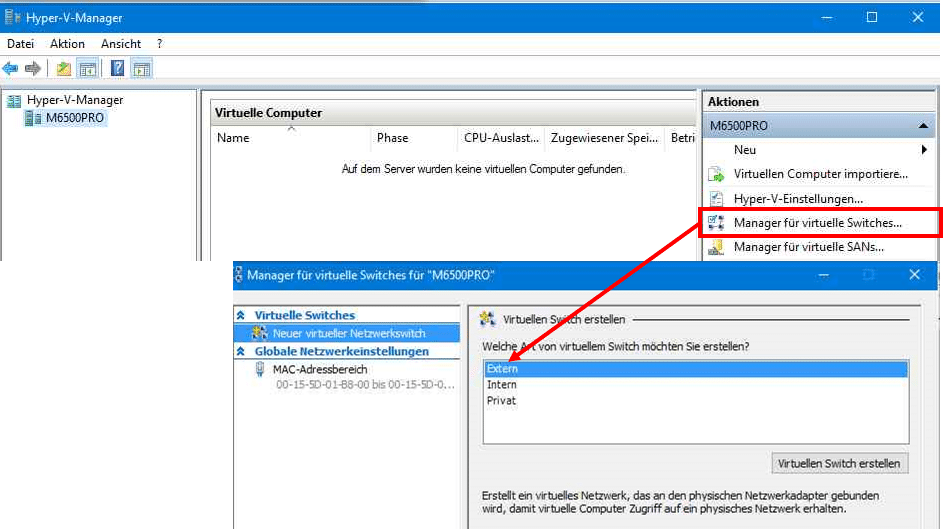Click the Hyper-V-Einstellungen icon
The image size is (943, 529).
click(716, 199)
